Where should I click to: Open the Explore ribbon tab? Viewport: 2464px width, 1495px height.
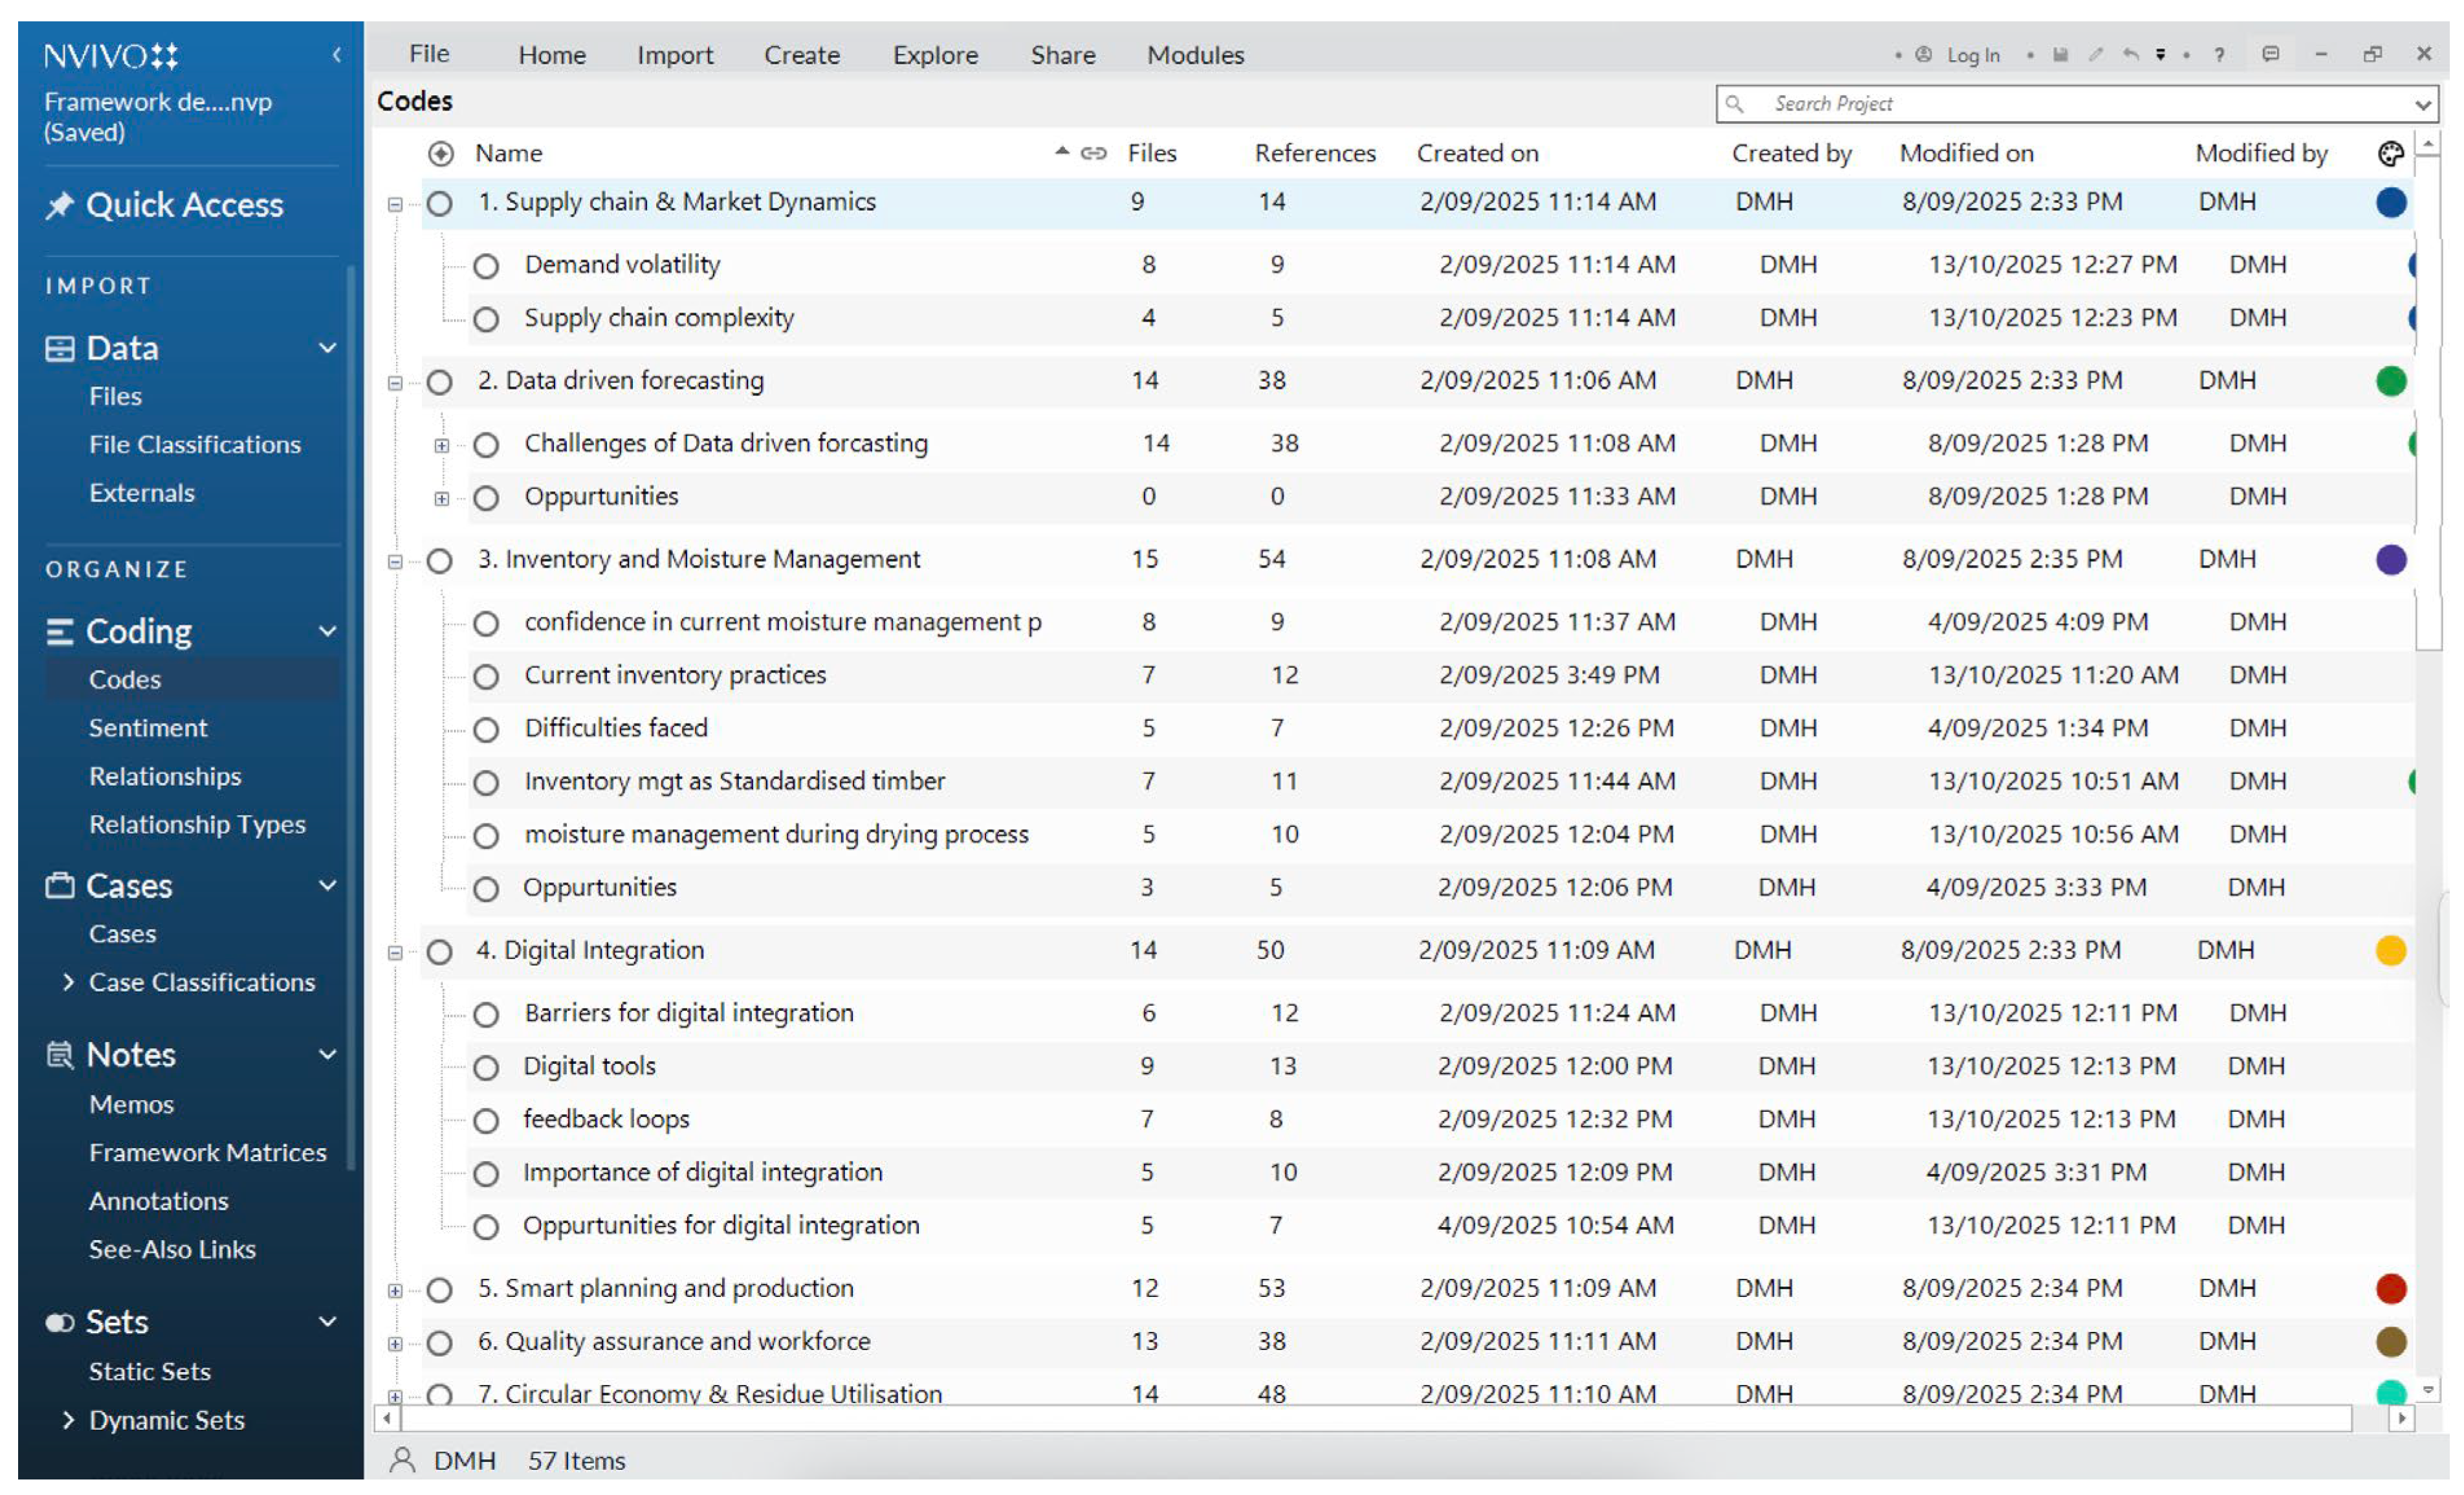(x=935, y=55)
